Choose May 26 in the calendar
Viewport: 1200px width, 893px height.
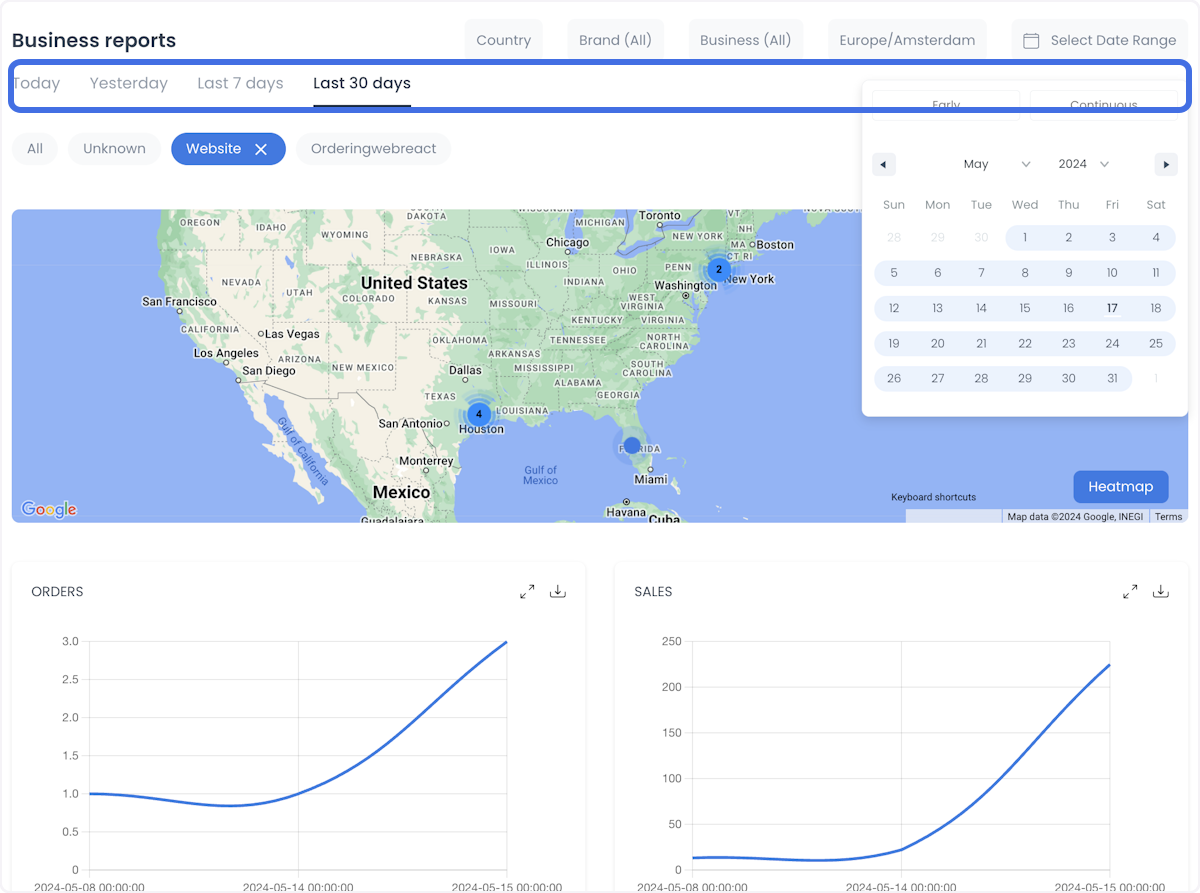[x=894, y=379]
